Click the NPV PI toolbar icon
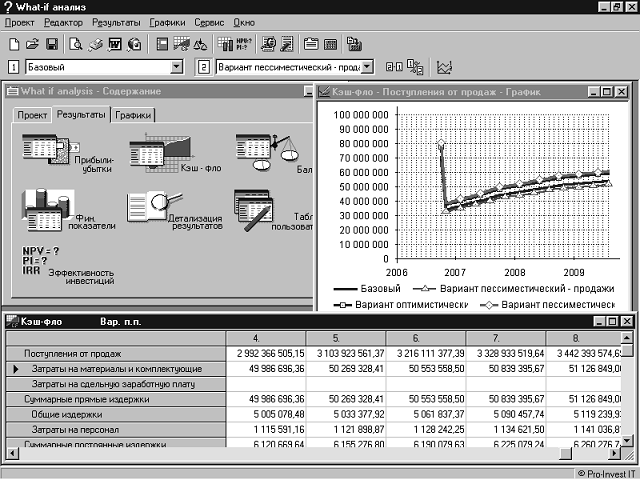This screenshot has width=640, height=480. [244, 44]
